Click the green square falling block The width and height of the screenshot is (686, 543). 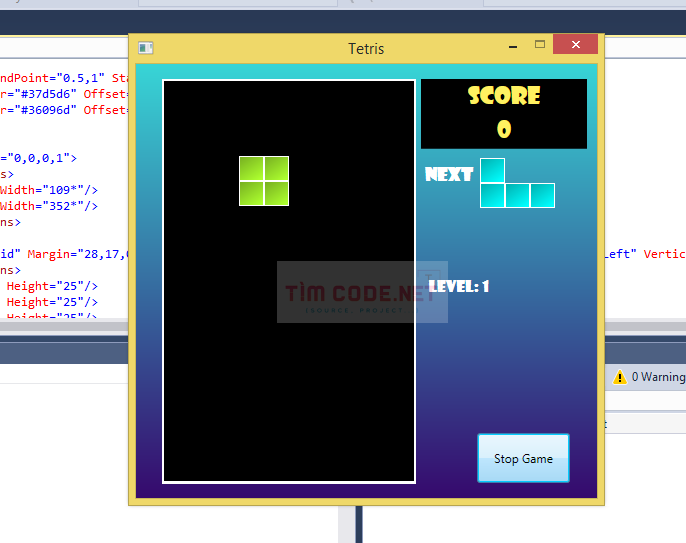[264, 181]
